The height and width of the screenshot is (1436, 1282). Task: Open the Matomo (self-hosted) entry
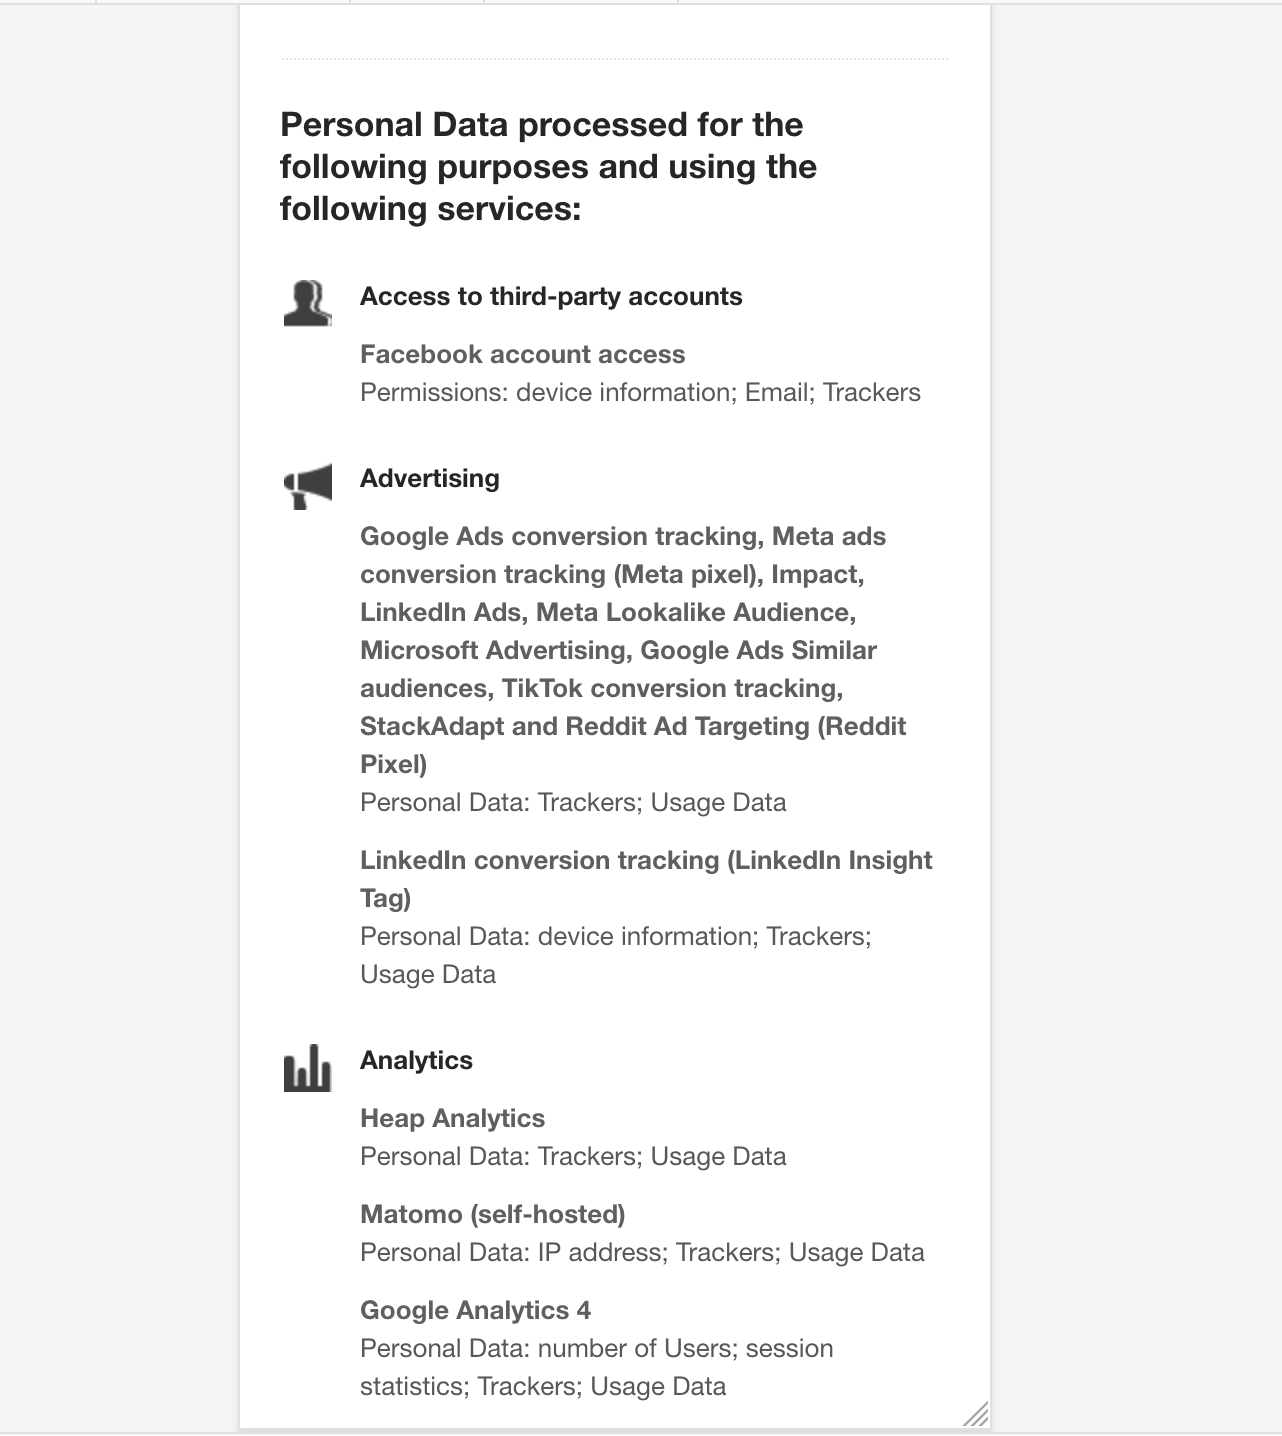(492, 1215)
